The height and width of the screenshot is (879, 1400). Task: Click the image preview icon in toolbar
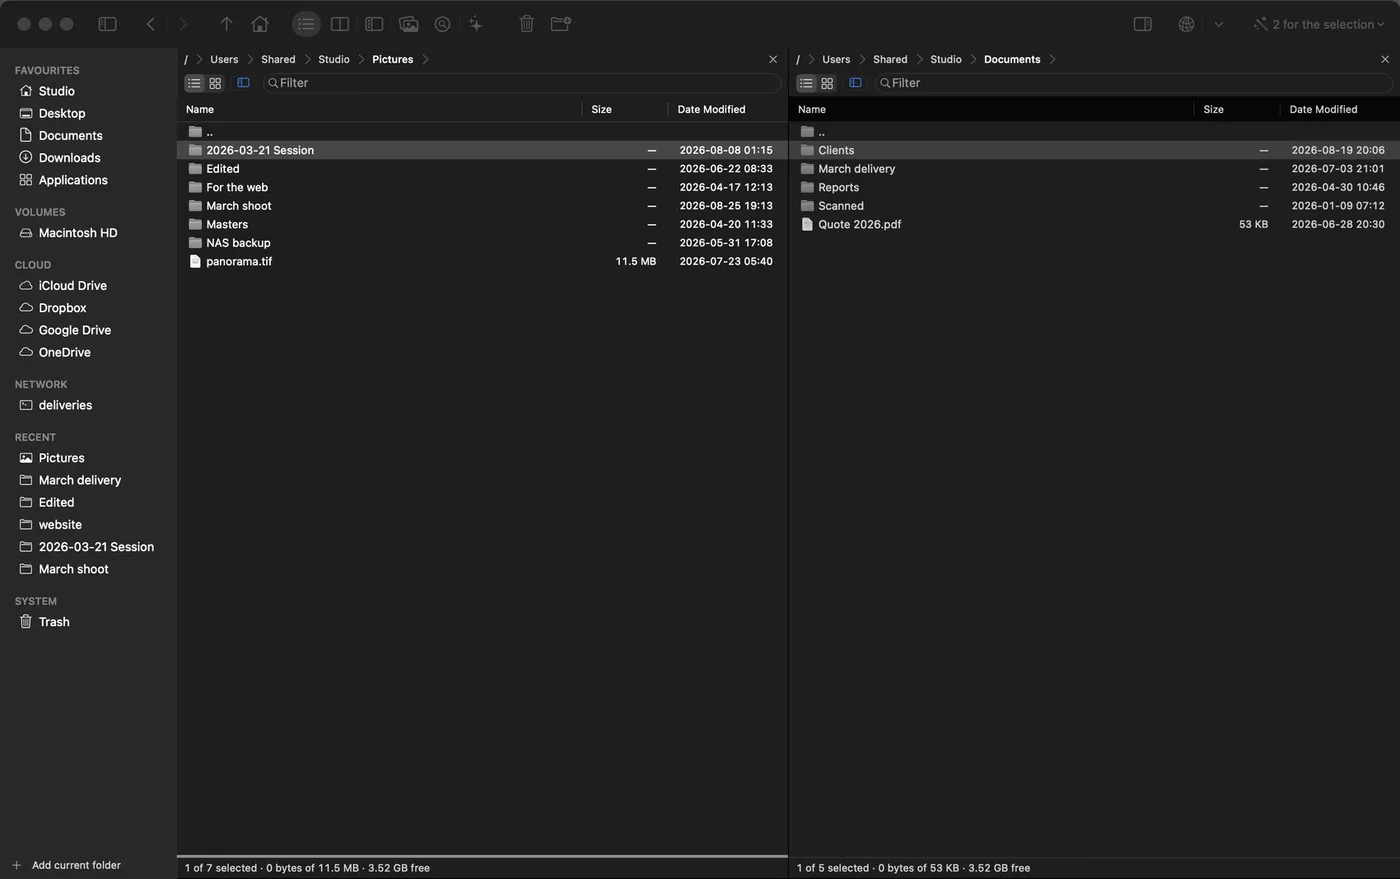[408, 24]
